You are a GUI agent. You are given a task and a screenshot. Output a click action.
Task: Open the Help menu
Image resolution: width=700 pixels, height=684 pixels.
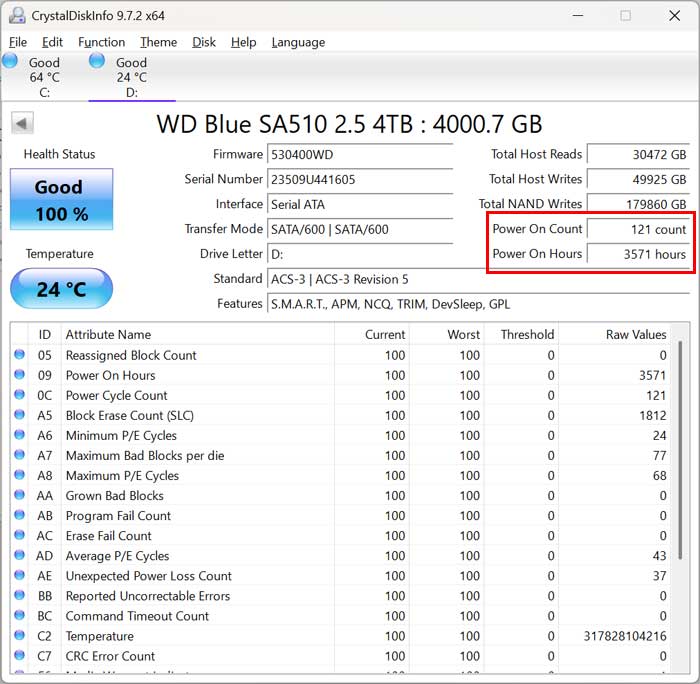[243, 42]
